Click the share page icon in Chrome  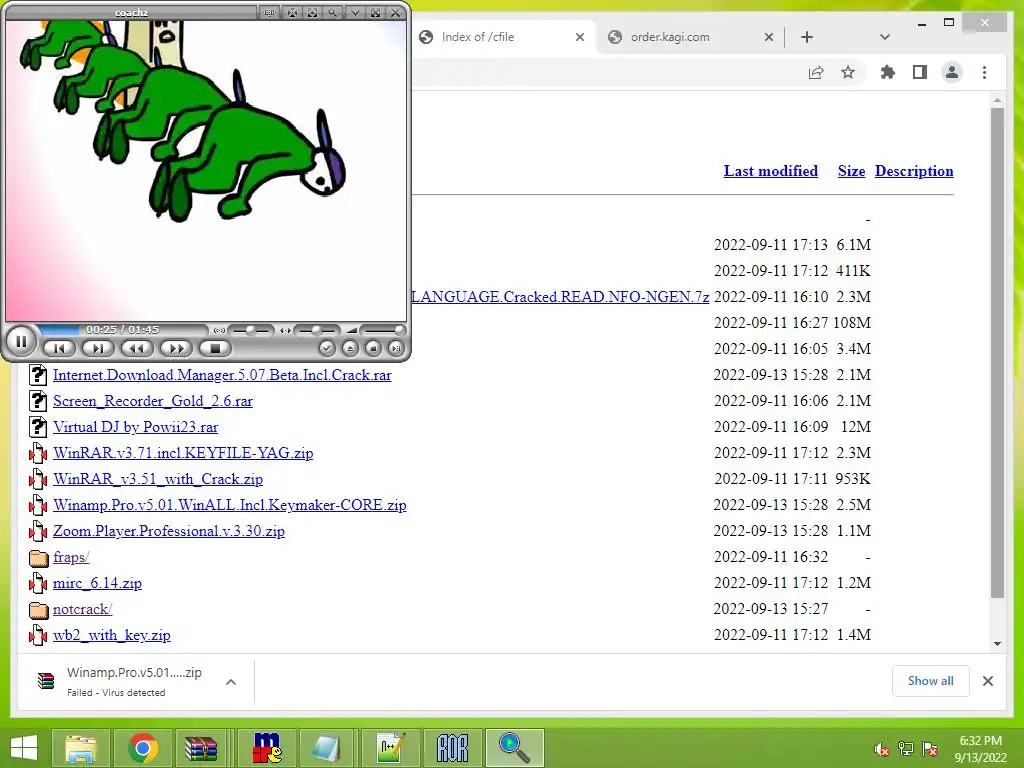[816, 72]
